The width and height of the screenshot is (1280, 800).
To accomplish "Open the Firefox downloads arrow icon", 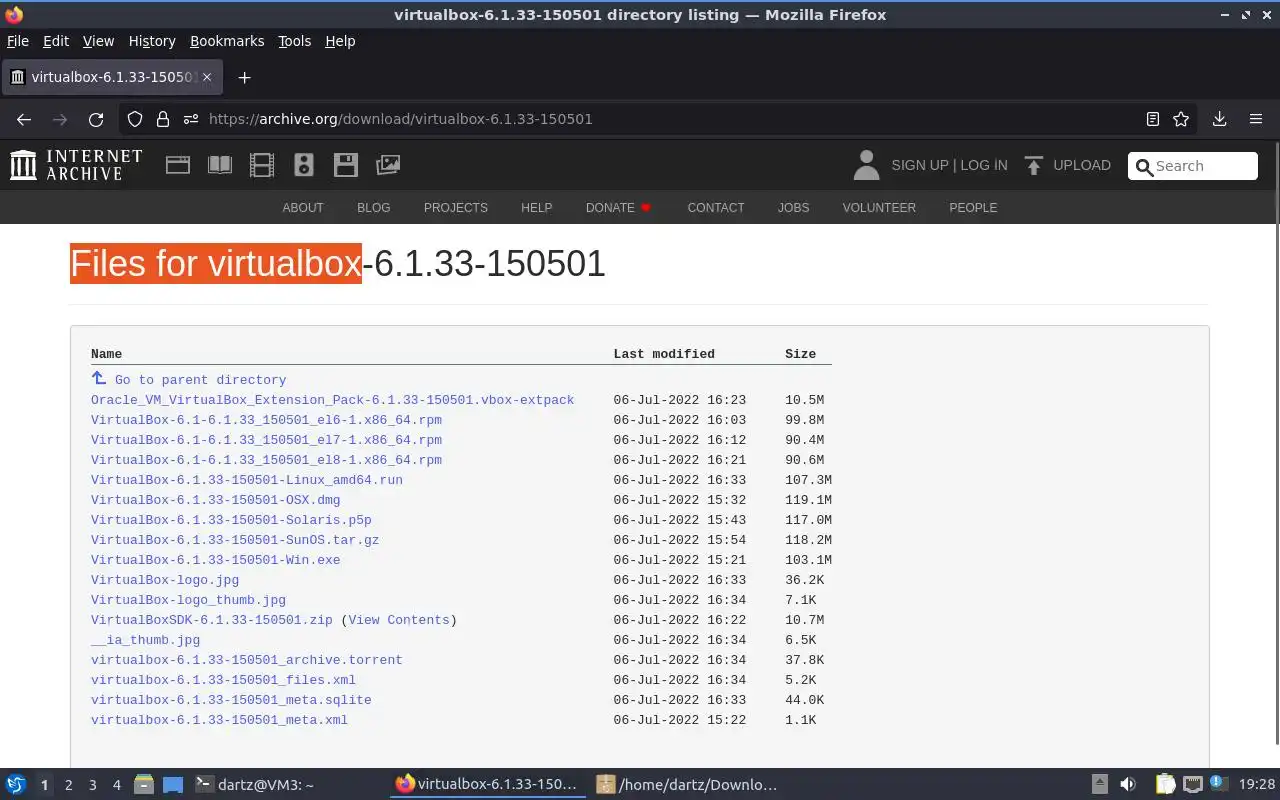I will click(1219, 119).
